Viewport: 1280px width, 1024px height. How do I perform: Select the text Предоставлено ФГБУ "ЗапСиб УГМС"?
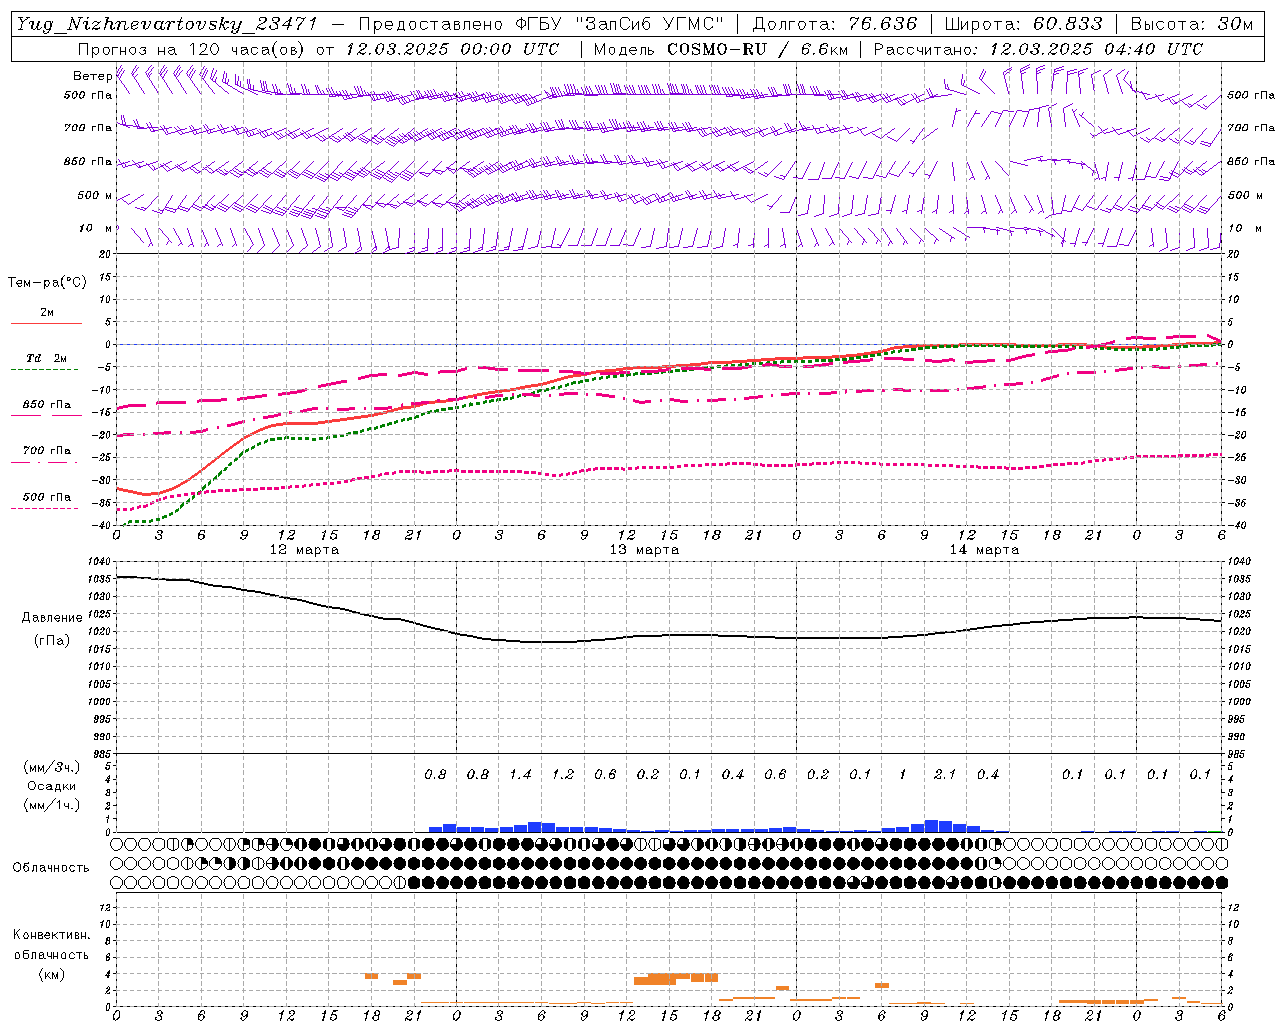[541, 24]
